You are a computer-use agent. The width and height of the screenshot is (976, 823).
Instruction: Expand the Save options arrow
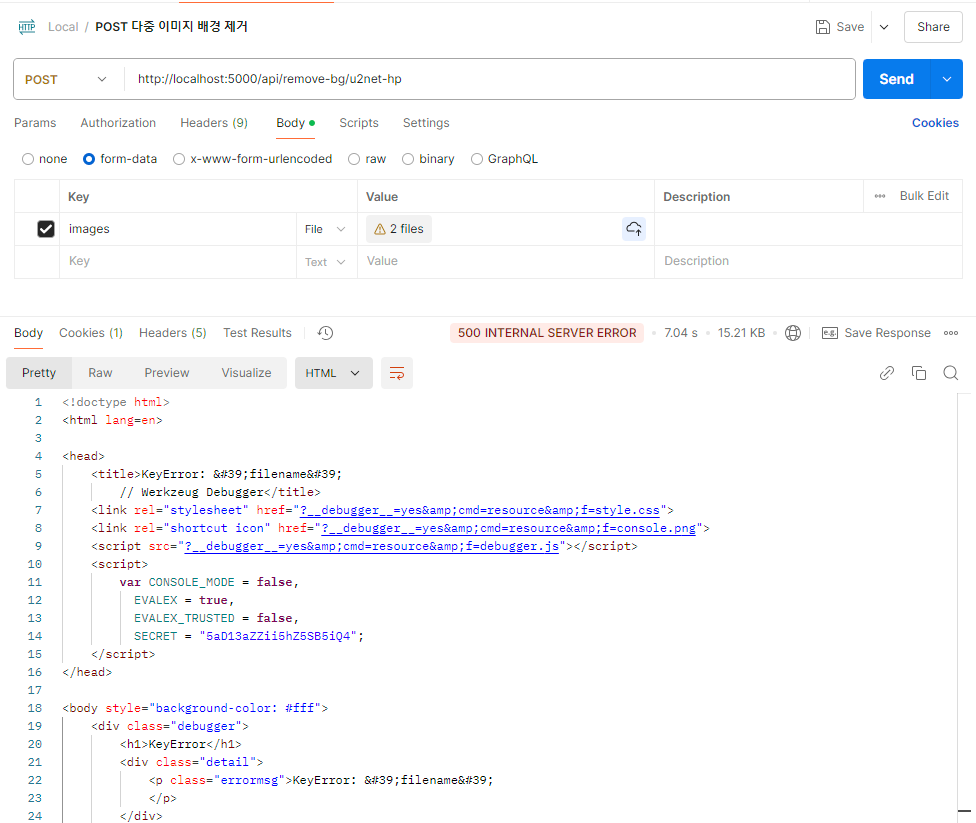(884, 27)
